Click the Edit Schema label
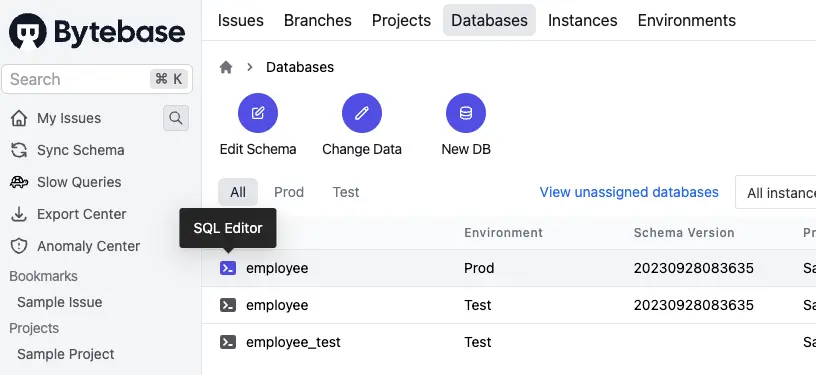The image size is (816, 375). (x=258, y=149)
